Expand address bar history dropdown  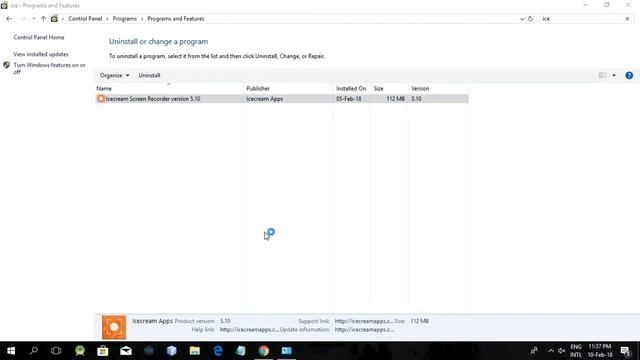click(522, 19)
